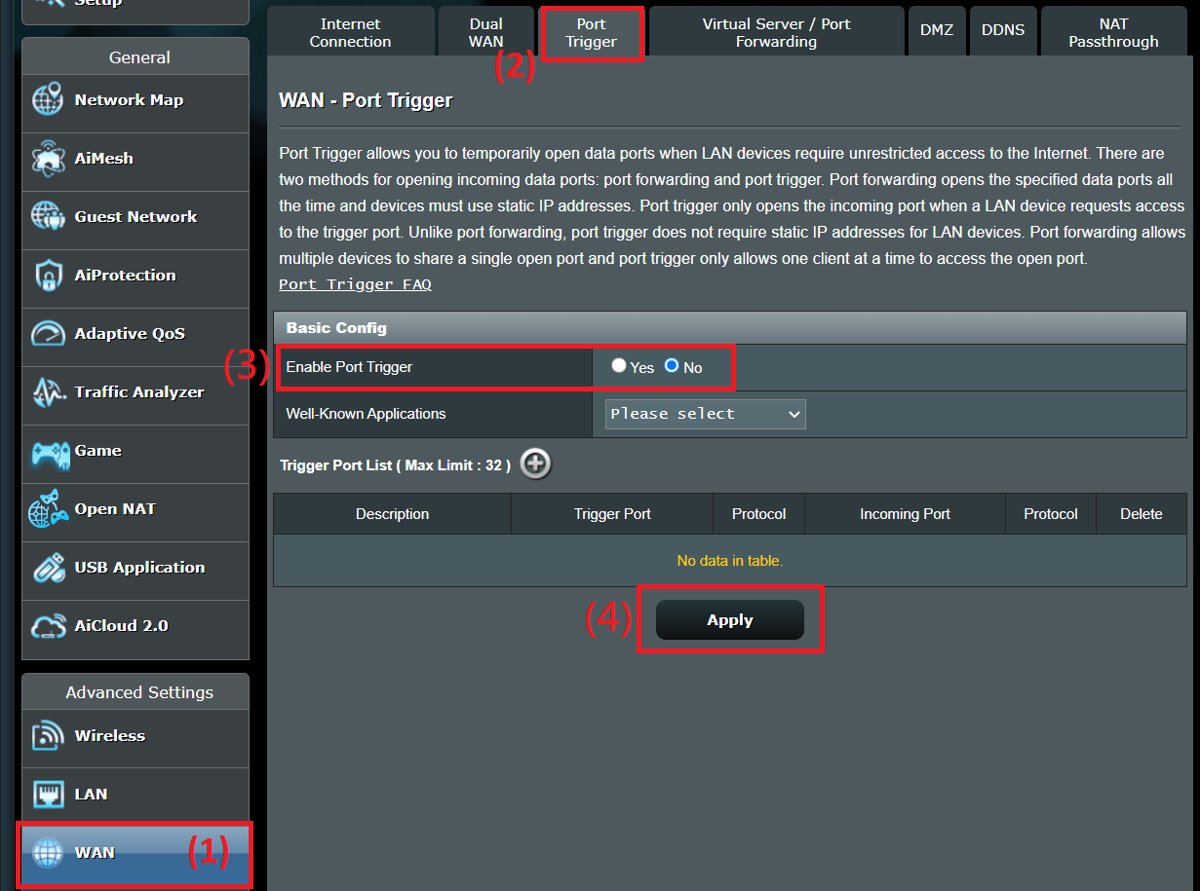
Task: Click the AiCloud 2.0 cloud icon
Action: click(x=48, y=627)
